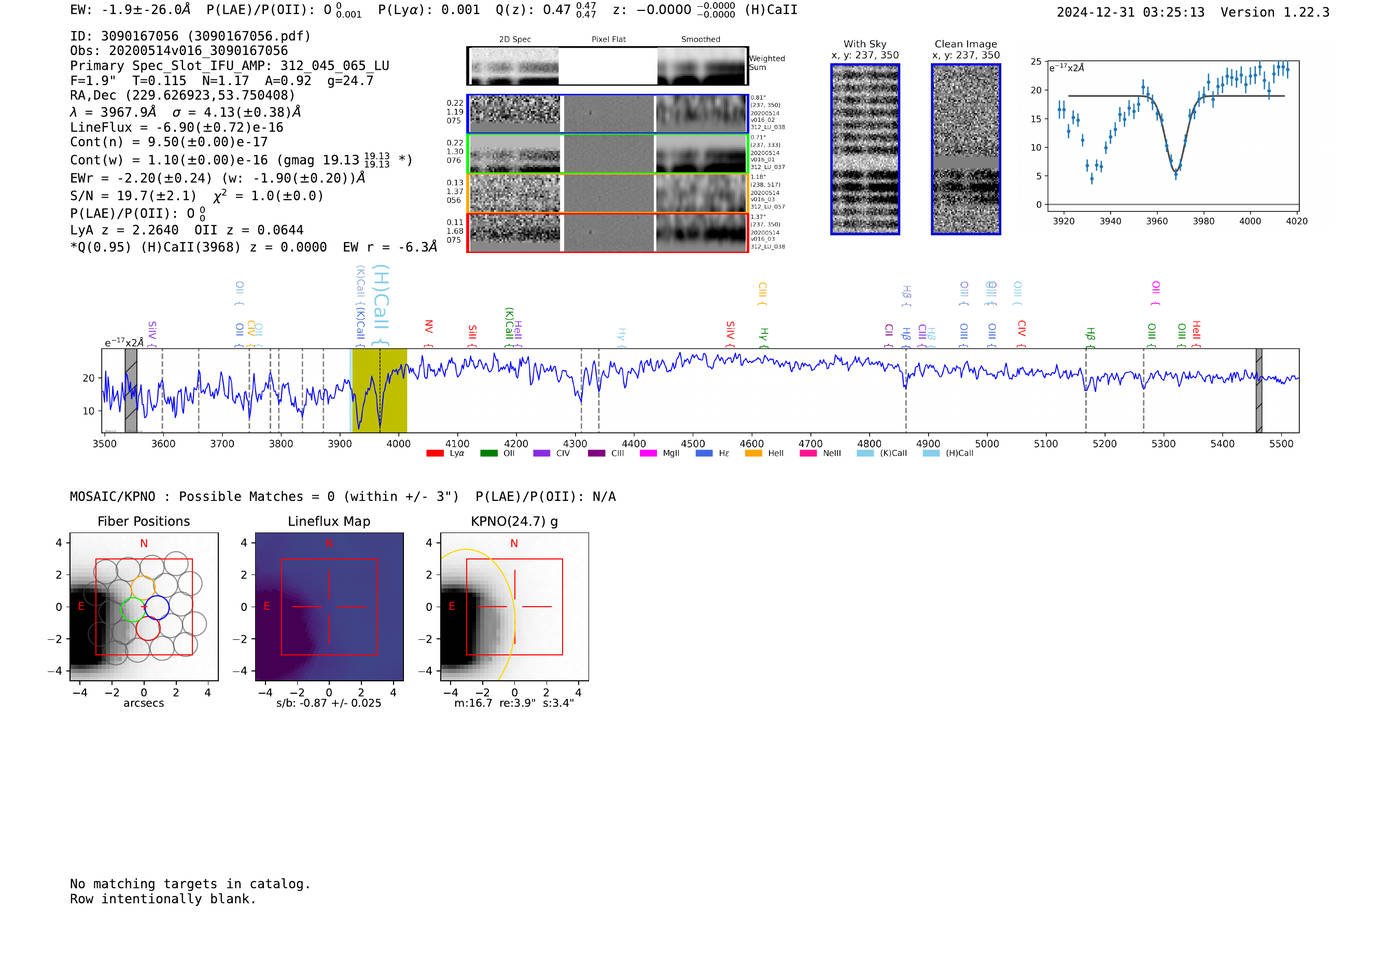Click the s/b: -0.87 +/- 0.025 caption
This screenshot has width=1400, height=953.
329,703
